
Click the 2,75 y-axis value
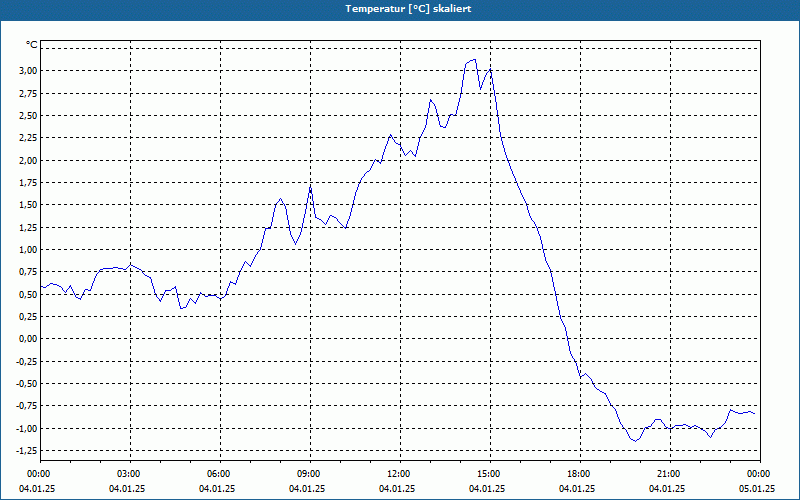click(29, 93)
